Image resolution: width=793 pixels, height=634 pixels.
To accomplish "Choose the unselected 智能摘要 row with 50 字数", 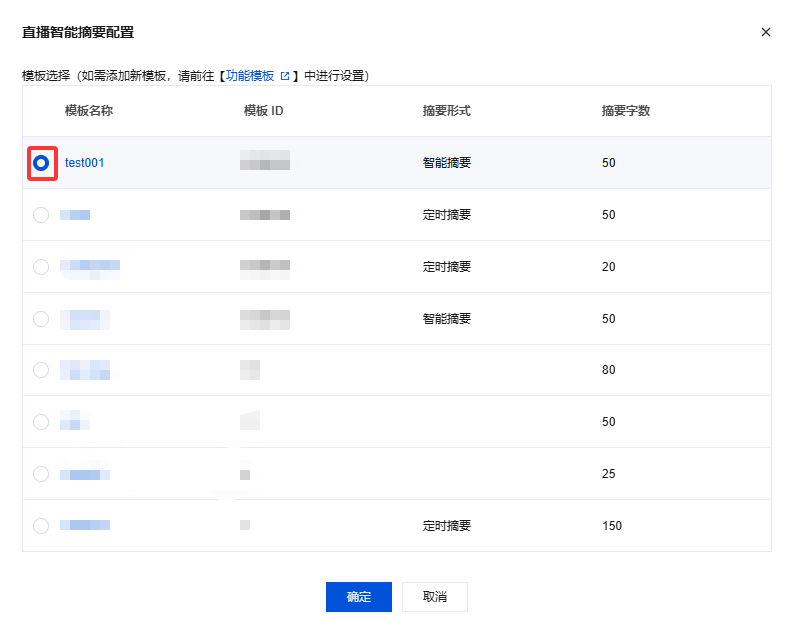I will [41, 319].
